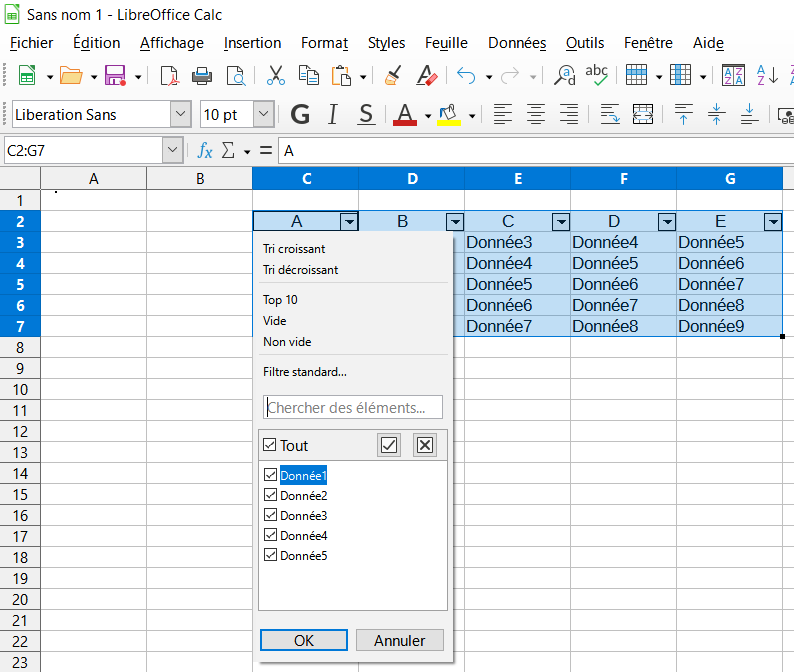Image resolution: width=794 pixels, height=672 pixels.
Task: Uncheck the Donnée4 checkbox
Action: point(270,535)
